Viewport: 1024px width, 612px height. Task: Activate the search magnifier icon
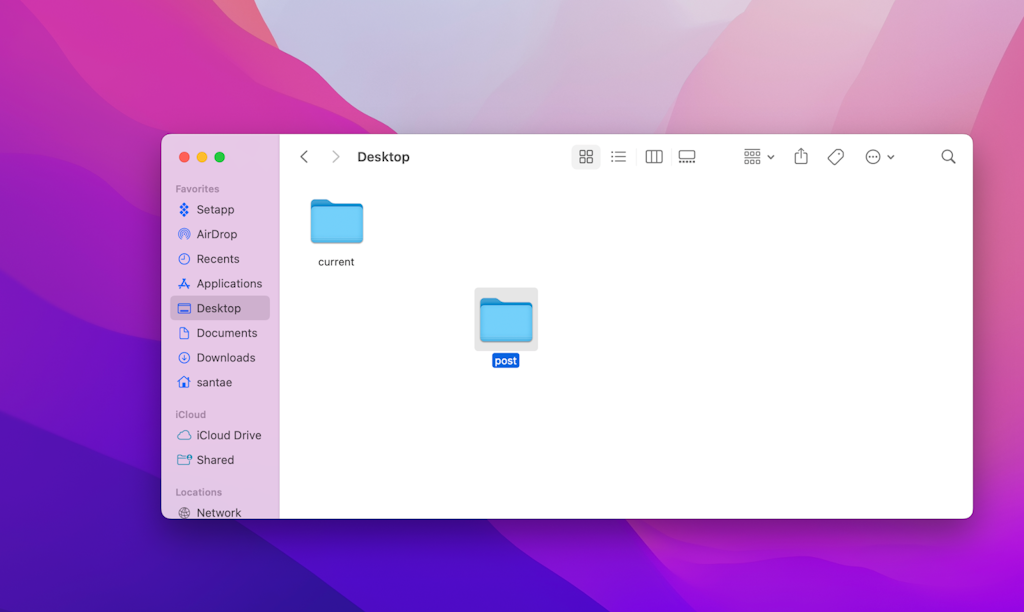pos(947,157)
